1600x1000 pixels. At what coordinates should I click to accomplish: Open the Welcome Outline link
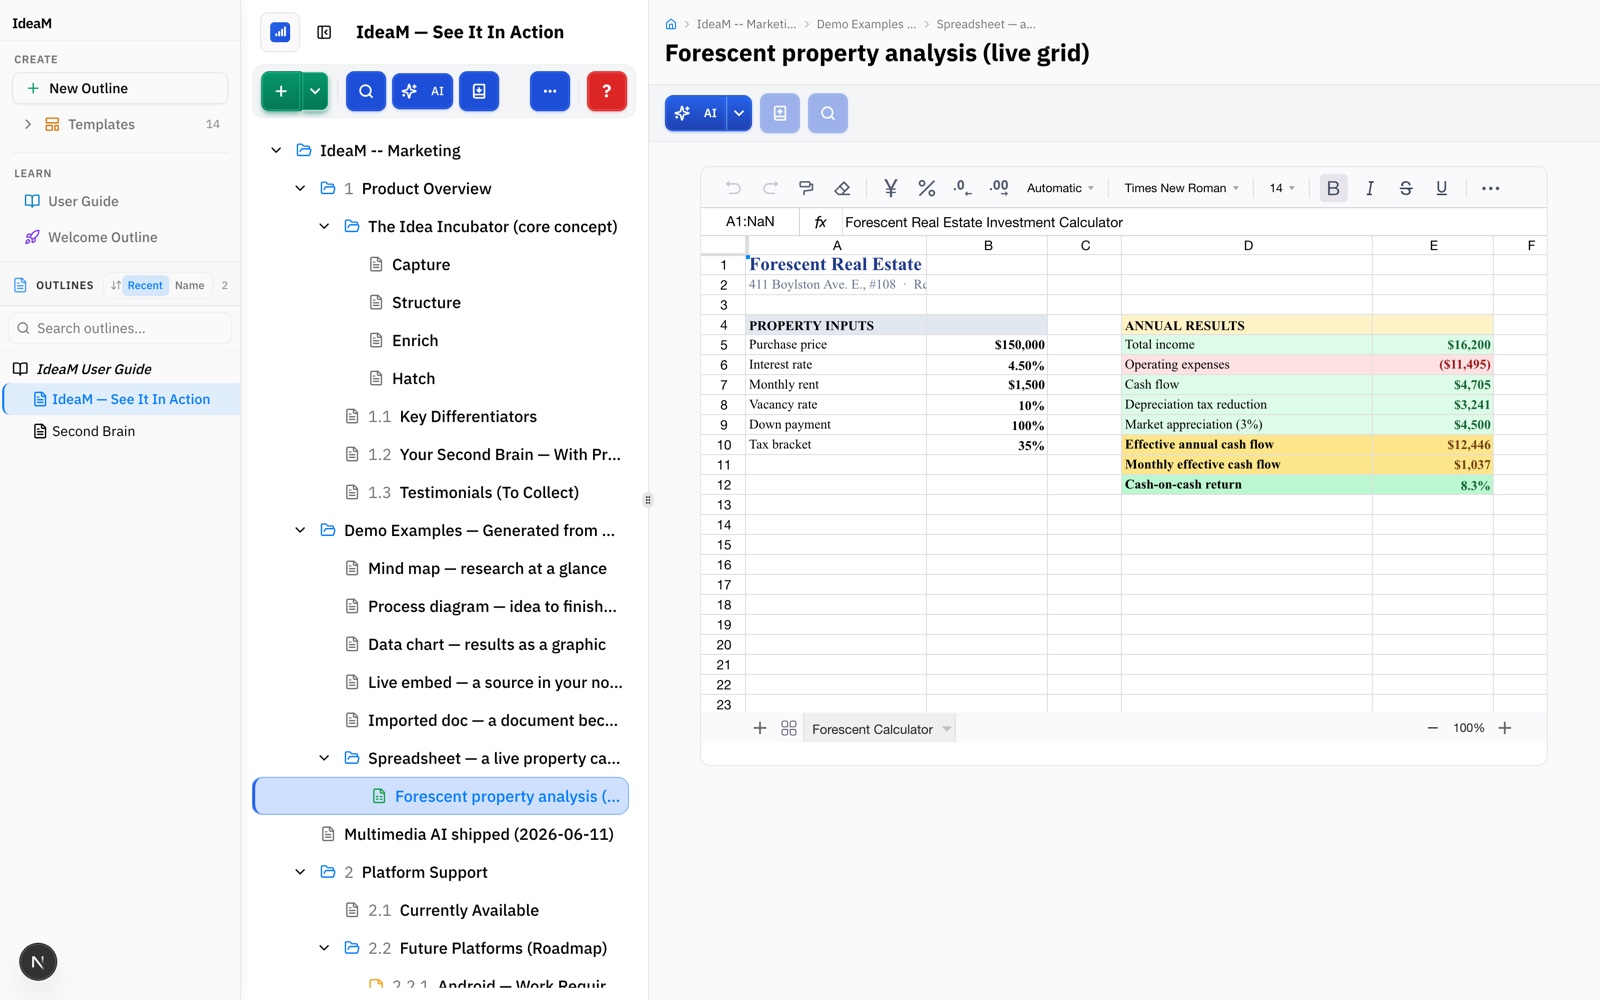point(102,237)
